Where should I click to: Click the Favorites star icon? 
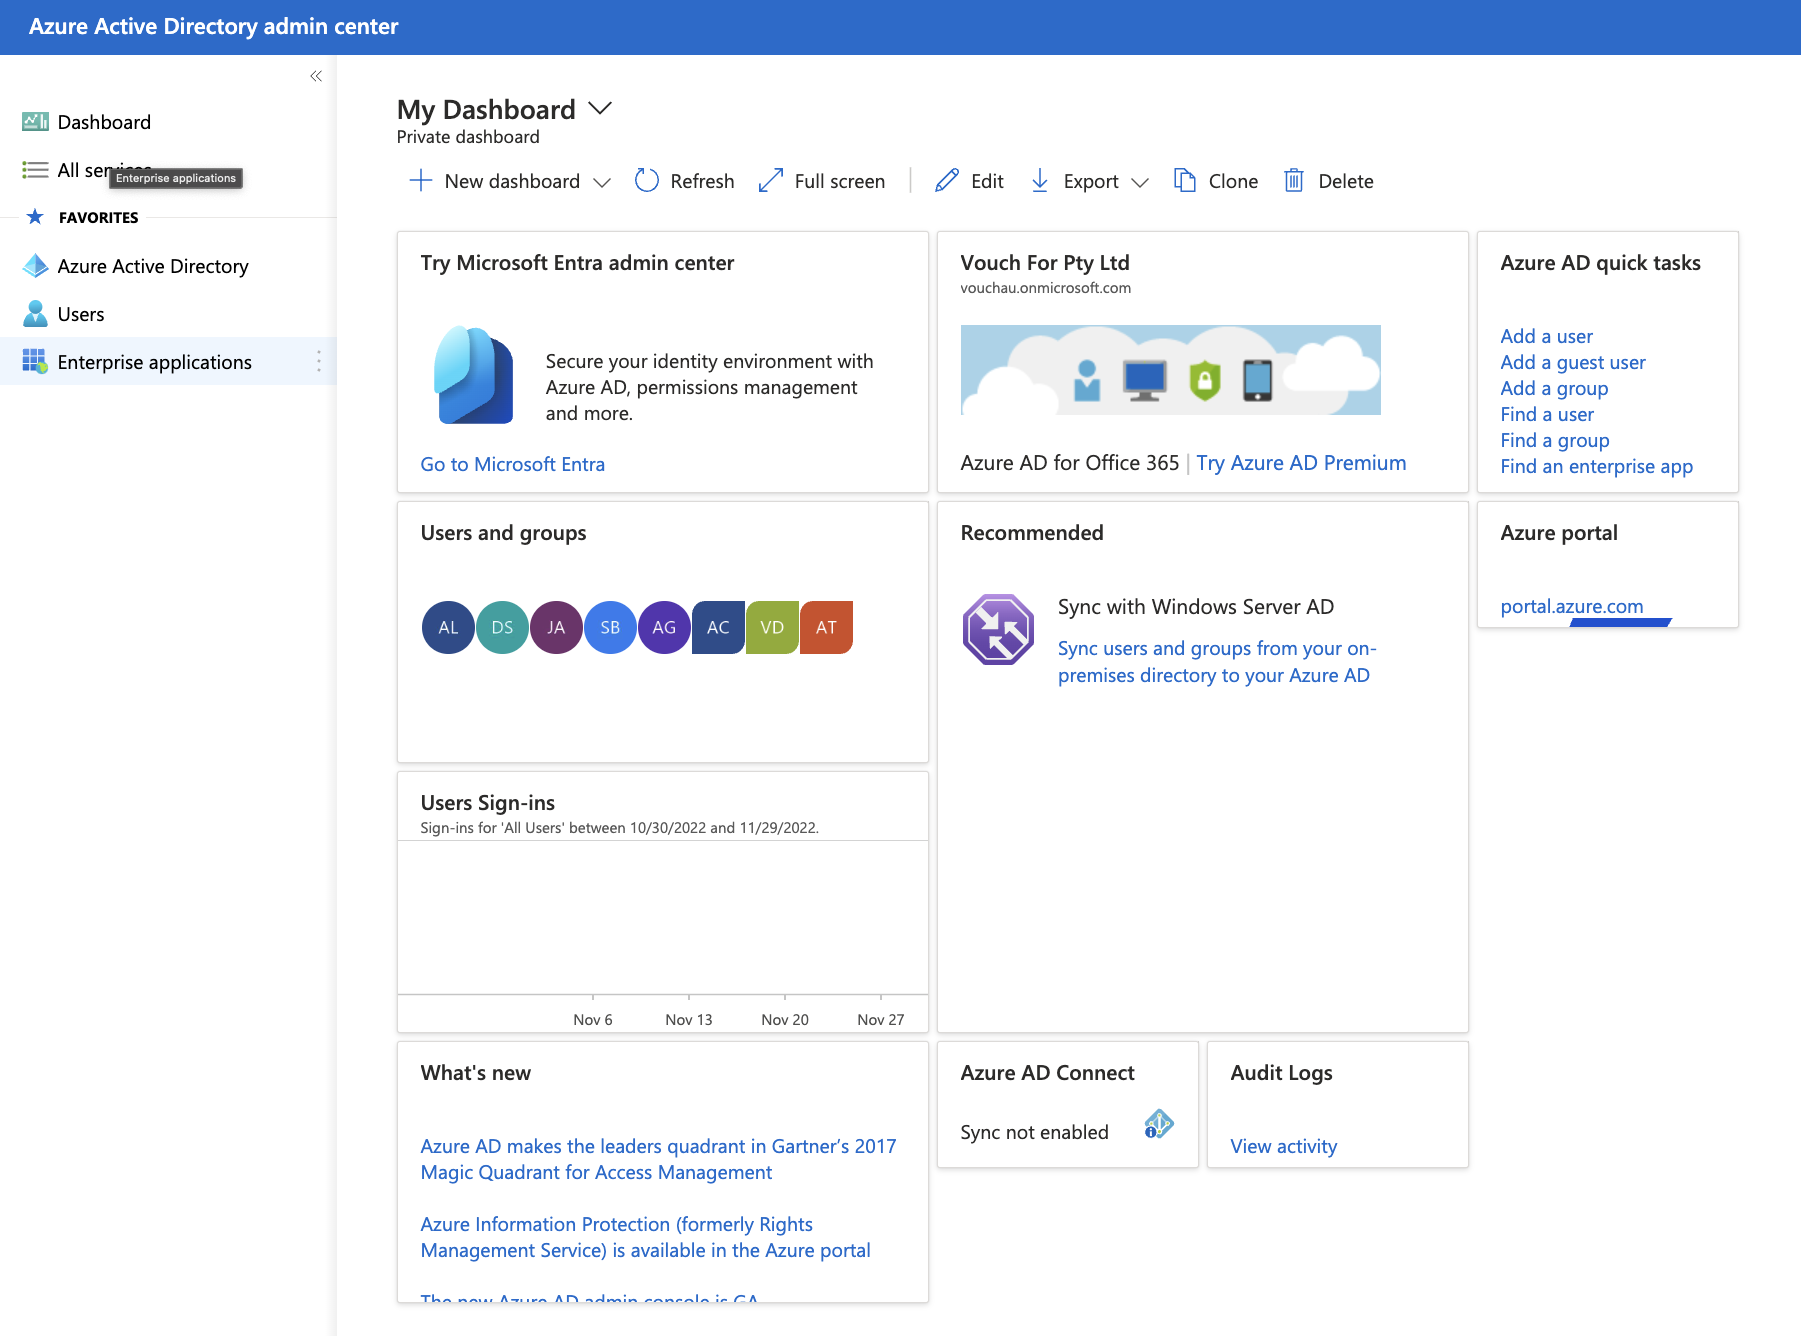coord(35,217)
